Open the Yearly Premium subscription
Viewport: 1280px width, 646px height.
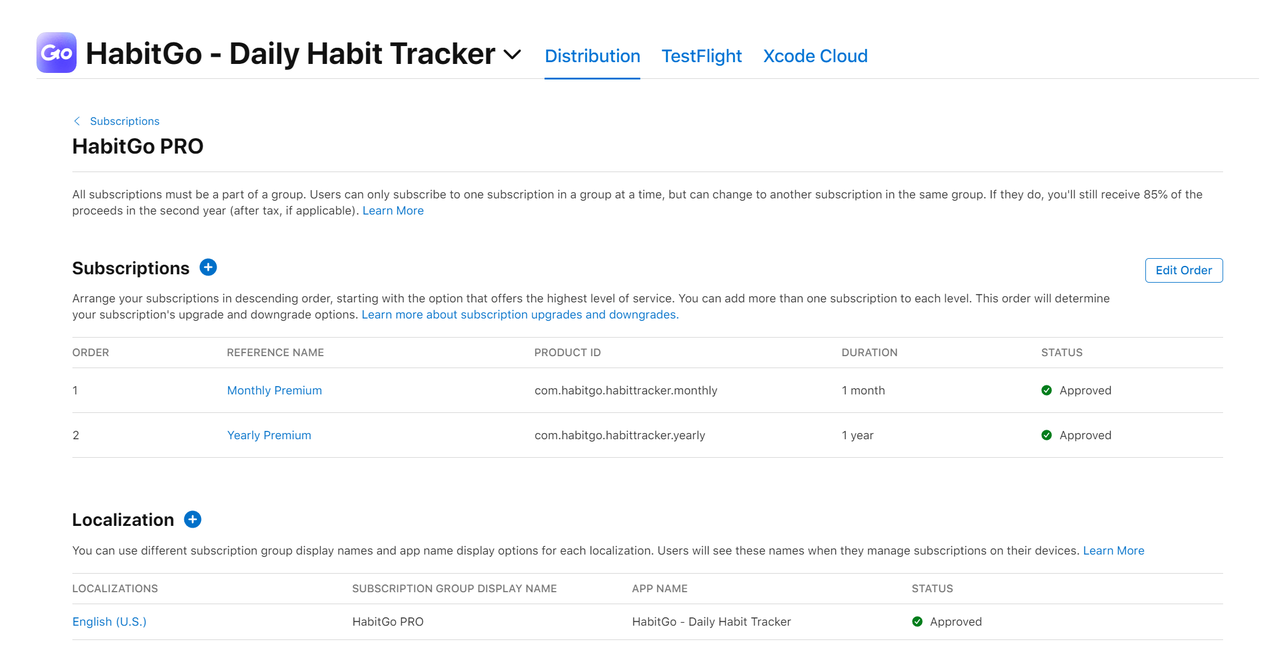tap(269, 435)
